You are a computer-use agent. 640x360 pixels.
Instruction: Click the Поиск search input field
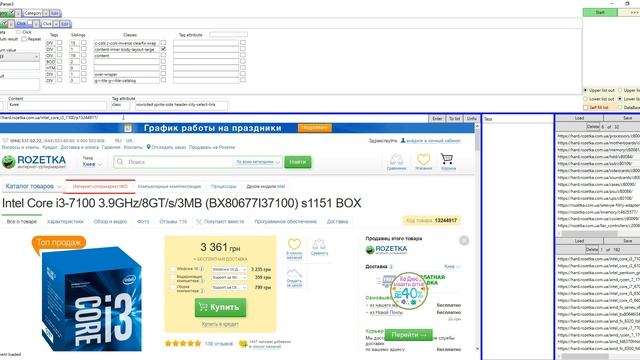[x=173, y=162]
